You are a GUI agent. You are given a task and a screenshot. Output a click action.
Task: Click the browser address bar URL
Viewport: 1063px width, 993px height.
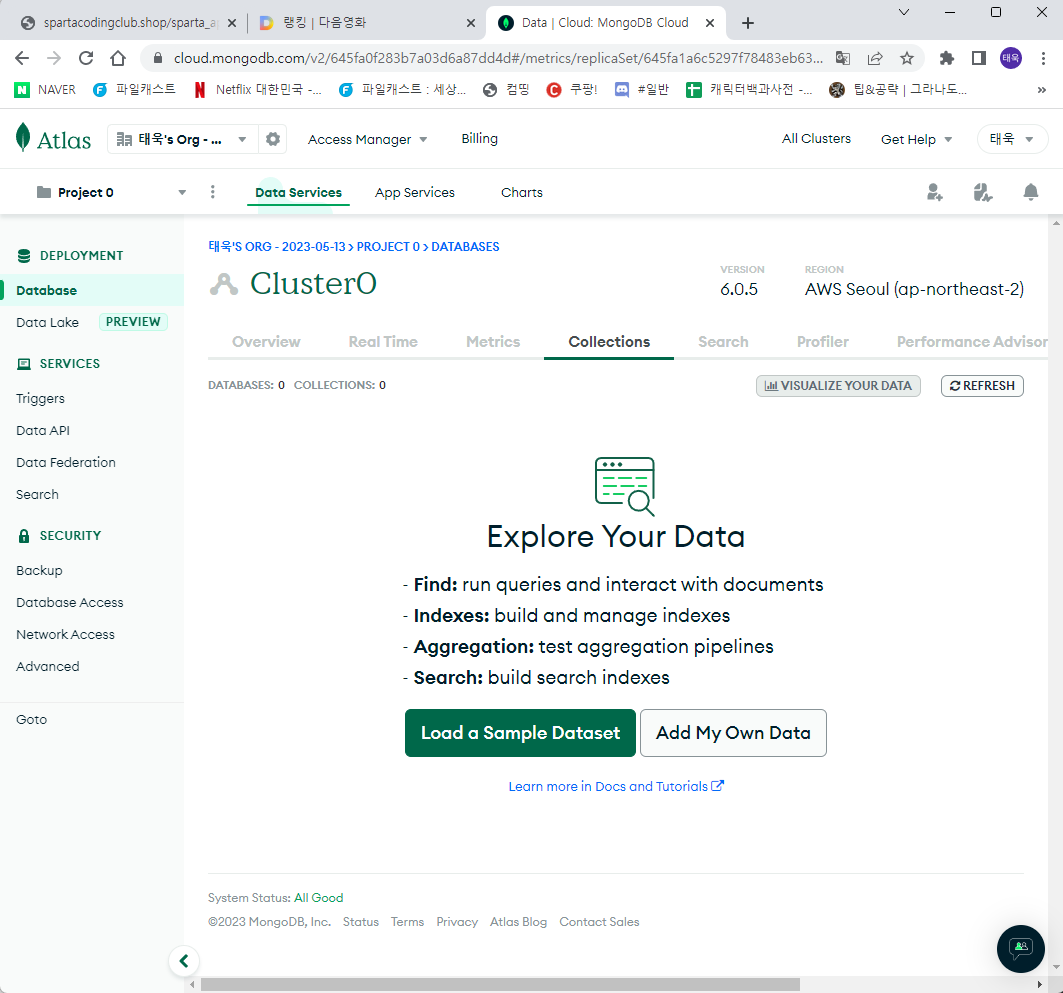point(498,58)
